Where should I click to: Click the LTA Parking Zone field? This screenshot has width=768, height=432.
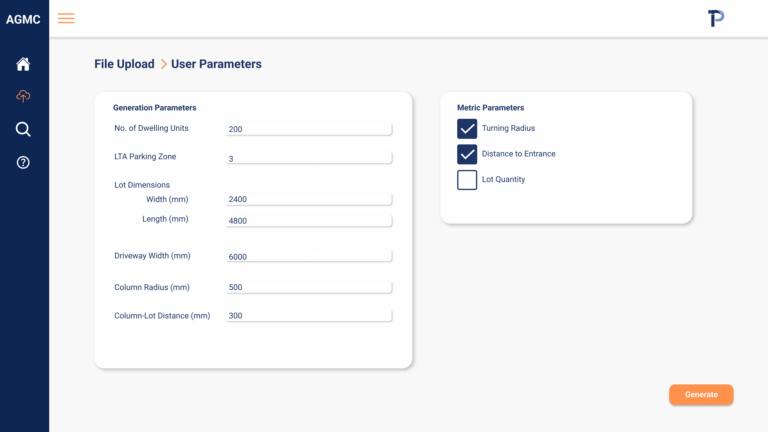coord(309,158)
